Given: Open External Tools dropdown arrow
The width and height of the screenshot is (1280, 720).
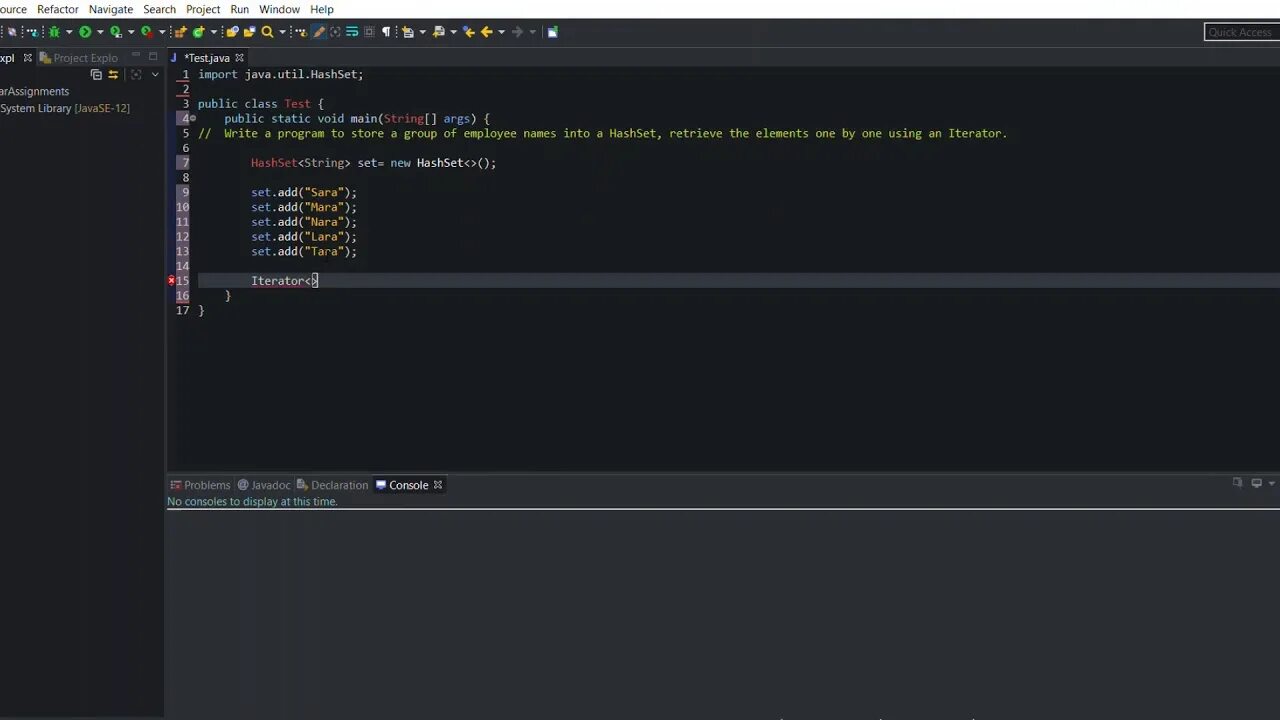Looking at the screenshot, I should pyautogui.click(x=162, y=32).
